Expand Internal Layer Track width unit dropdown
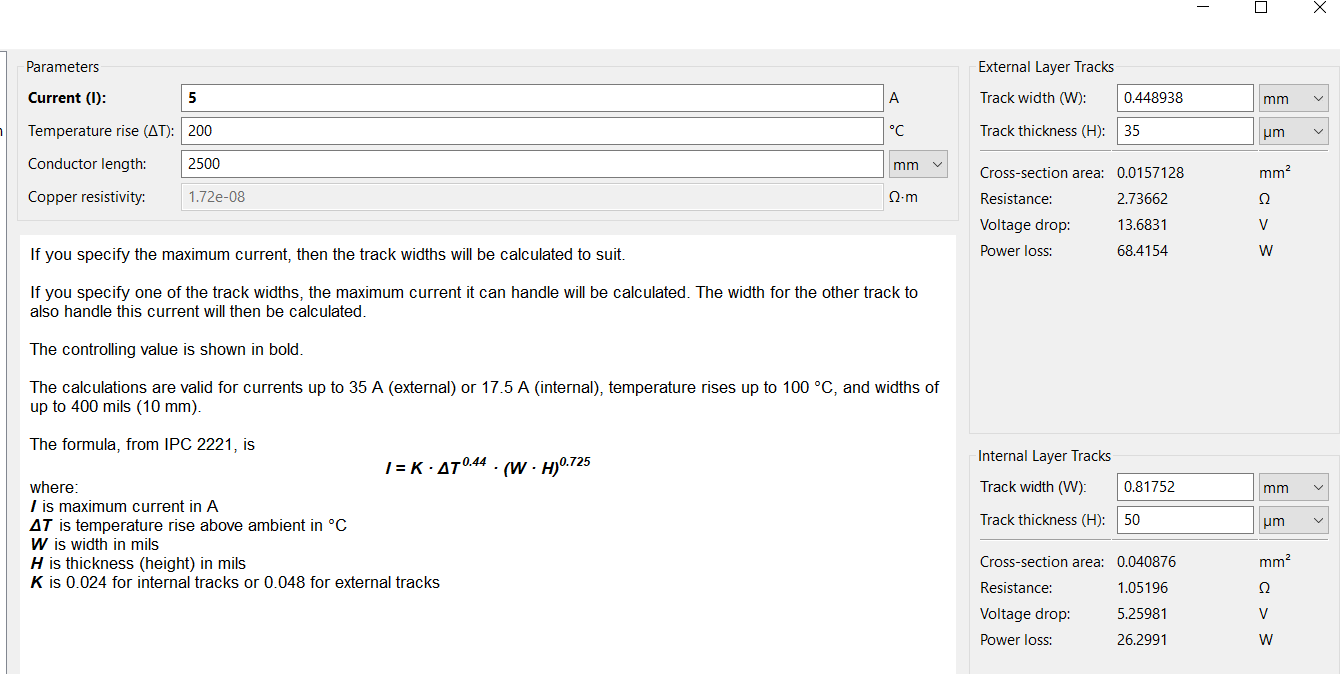The image size is (1340, 674). pos(1293,487)
